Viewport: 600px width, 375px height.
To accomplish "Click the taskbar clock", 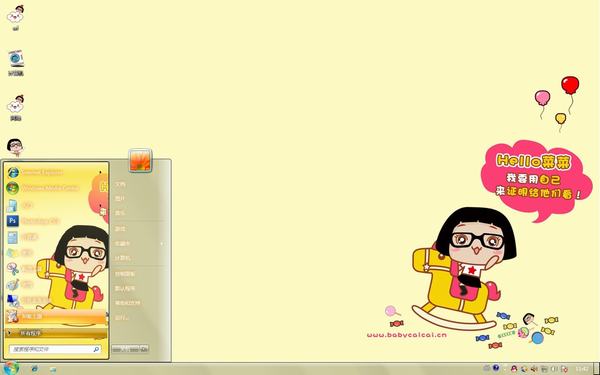I will pyautogui.click(x=582, y=369).
